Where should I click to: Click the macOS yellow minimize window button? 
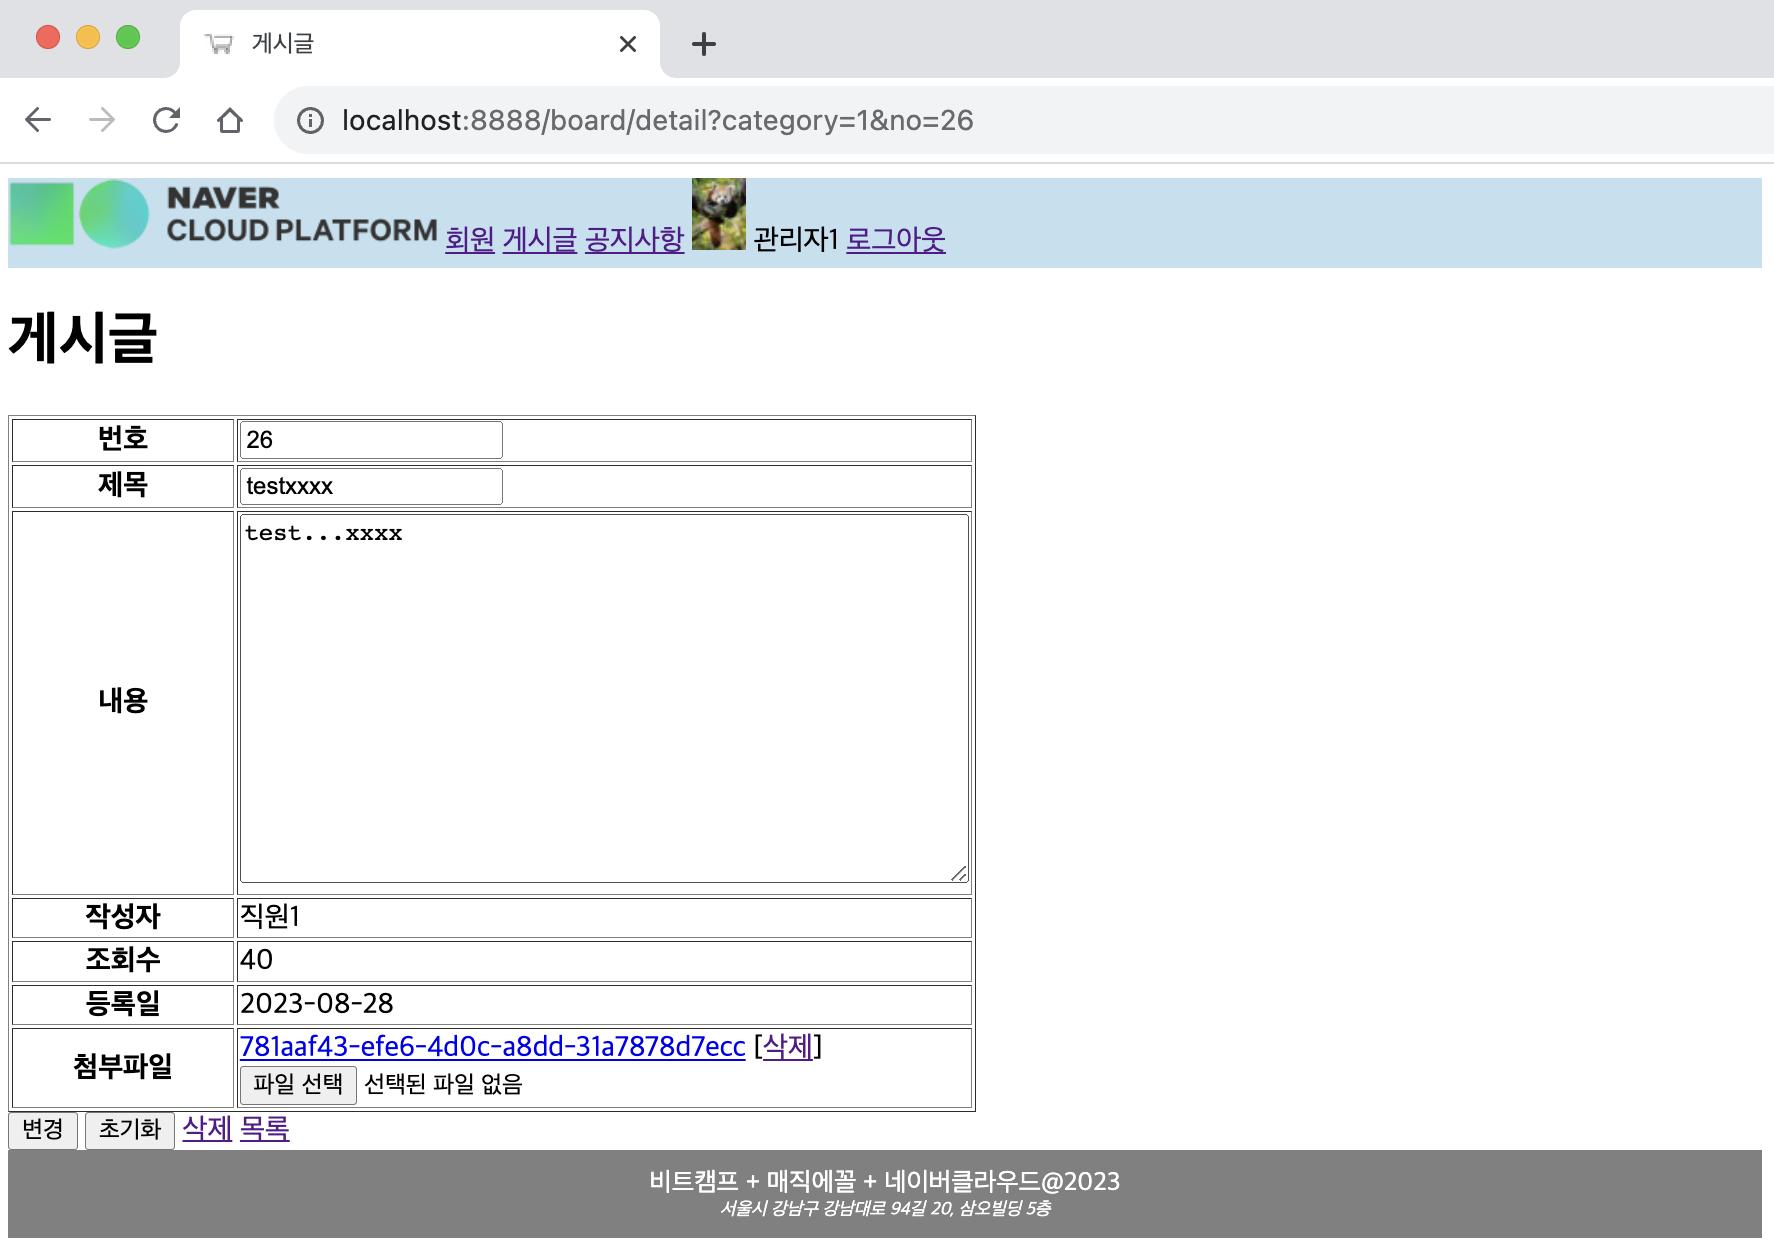coord(88,38)
